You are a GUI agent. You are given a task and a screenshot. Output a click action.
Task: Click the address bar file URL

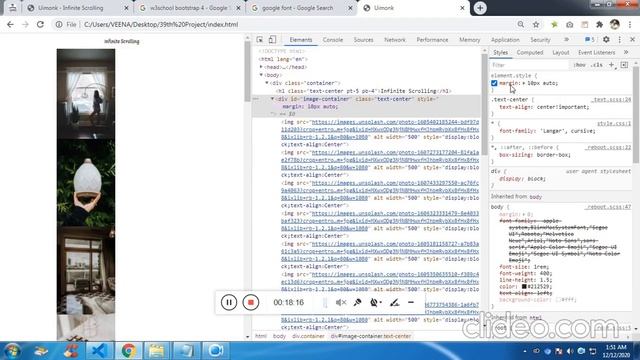point(161,24)
